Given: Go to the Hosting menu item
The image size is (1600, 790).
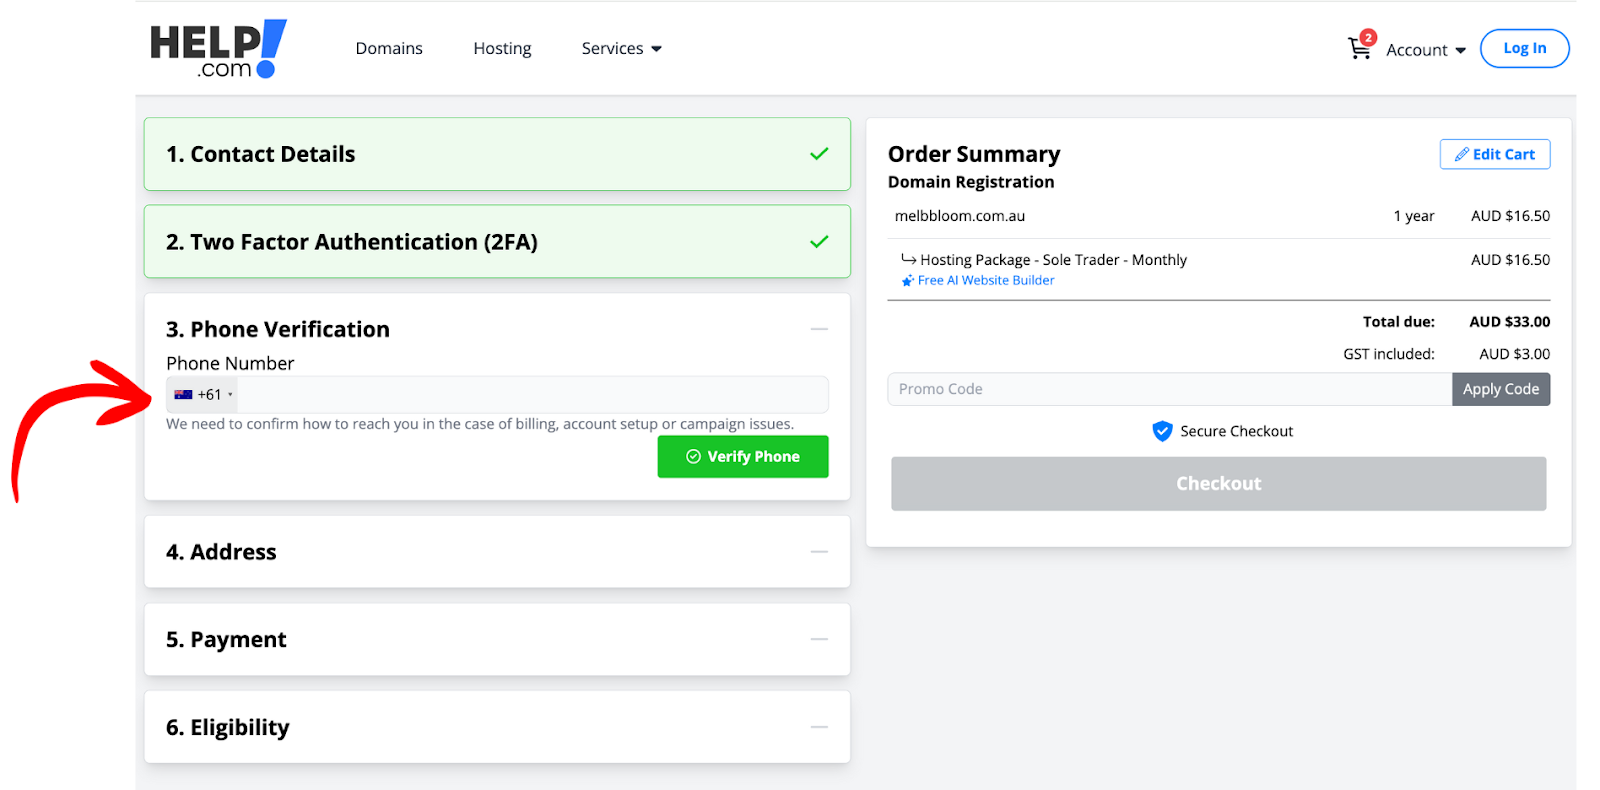Looking at the screenshot, I should tap(502, 49).
